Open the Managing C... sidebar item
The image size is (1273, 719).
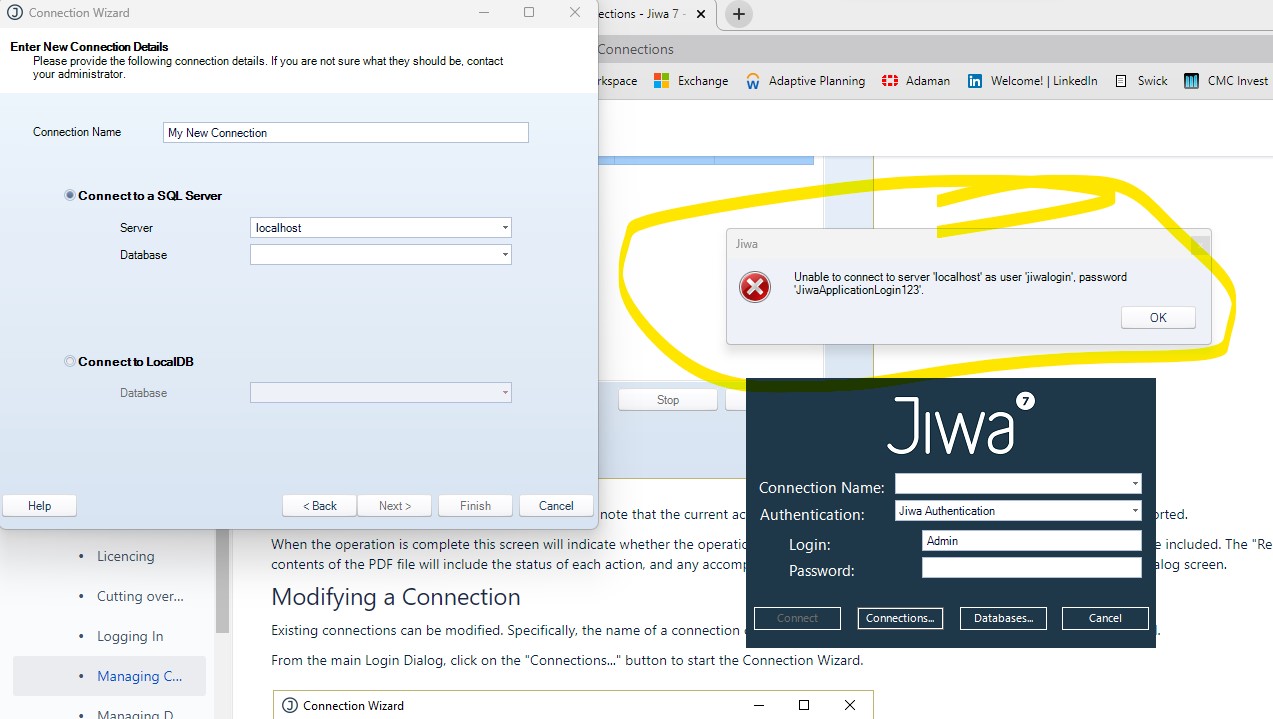coord(139,676)
